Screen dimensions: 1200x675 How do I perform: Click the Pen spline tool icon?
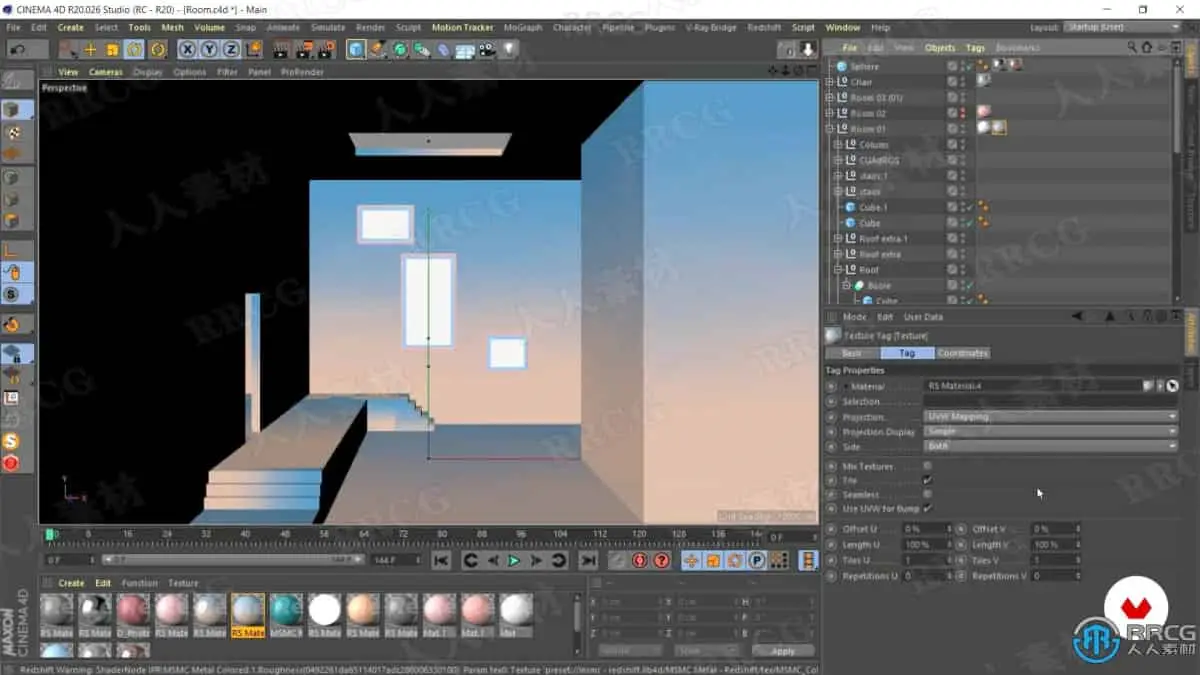[x=378, y=49]
